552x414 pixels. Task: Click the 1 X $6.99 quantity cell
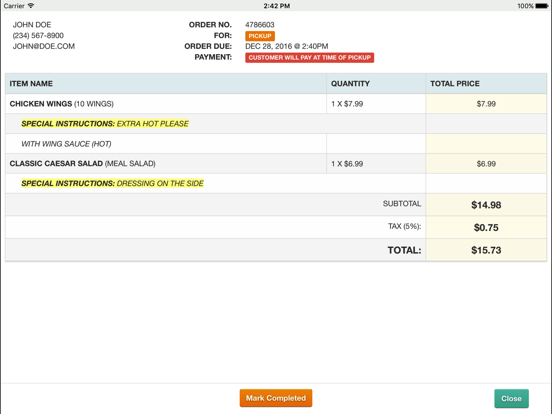(x=376, y=163)
